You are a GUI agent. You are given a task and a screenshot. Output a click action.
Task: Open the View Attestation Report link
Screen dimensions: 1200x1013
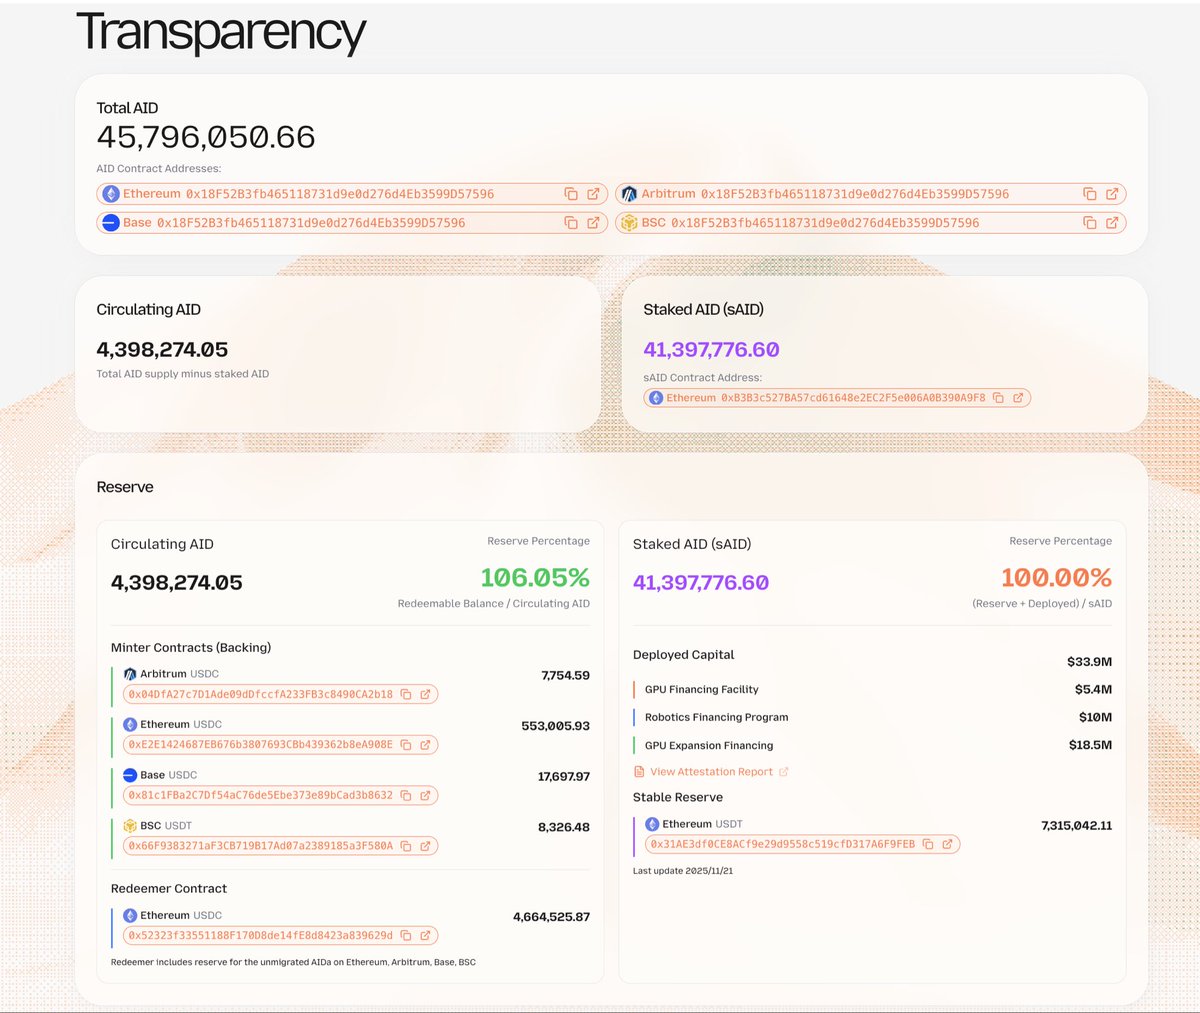pyautogui.click(x=712, y=771)
